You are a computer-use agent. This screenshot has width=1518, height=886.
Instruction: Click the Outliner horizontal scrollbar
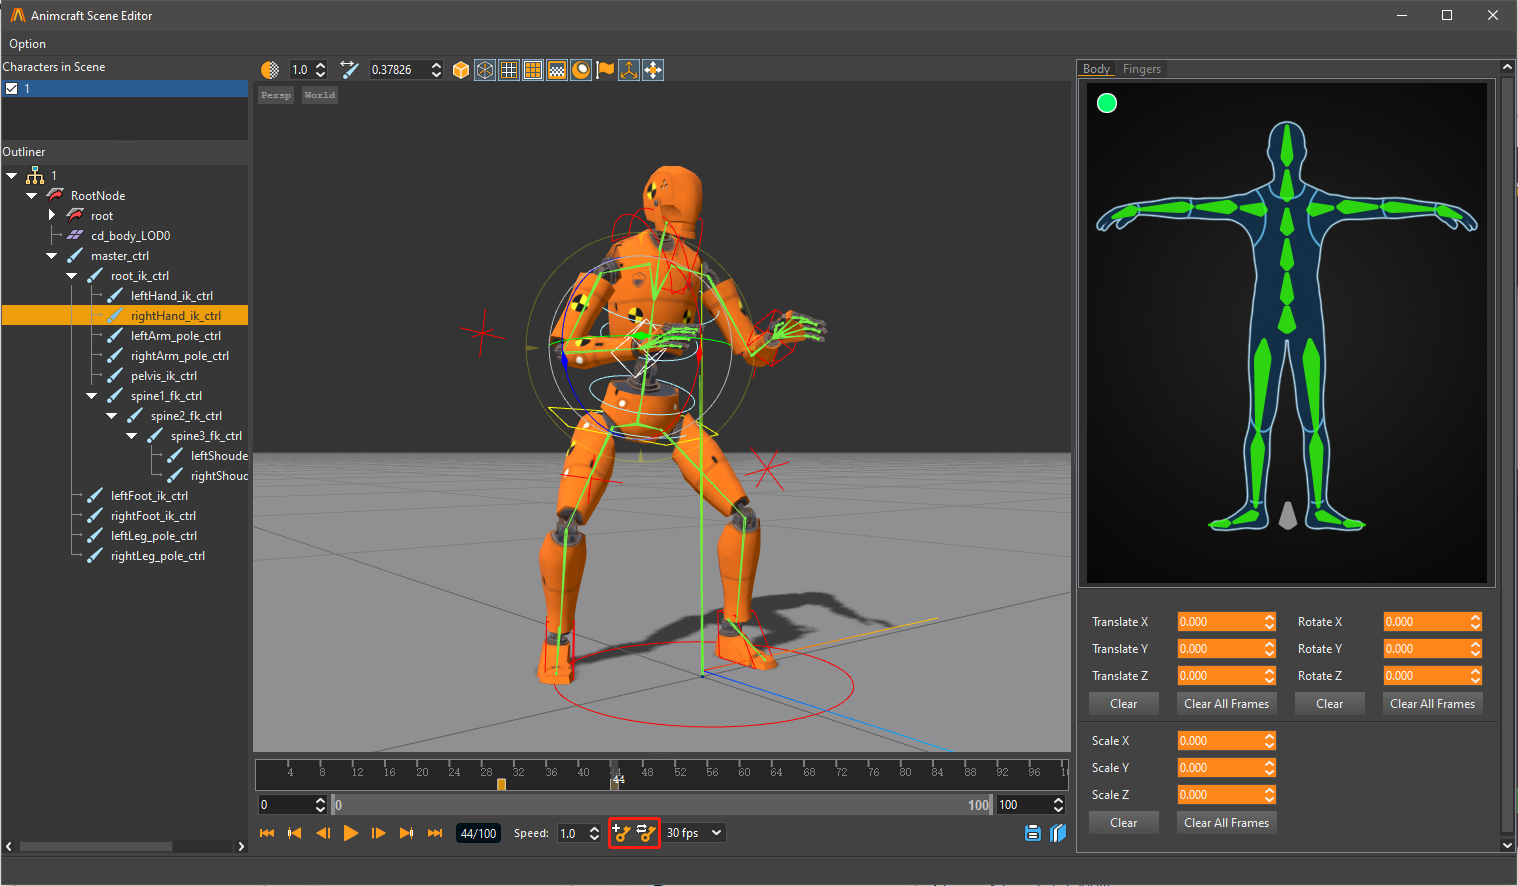96,846
